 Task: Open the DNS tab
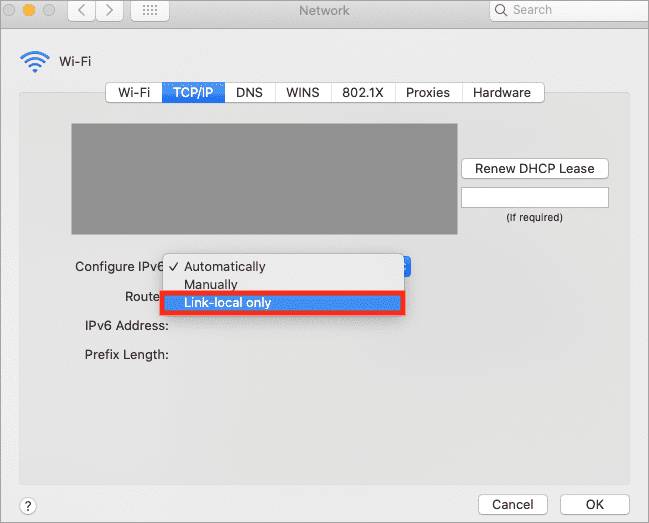(250, 92)
